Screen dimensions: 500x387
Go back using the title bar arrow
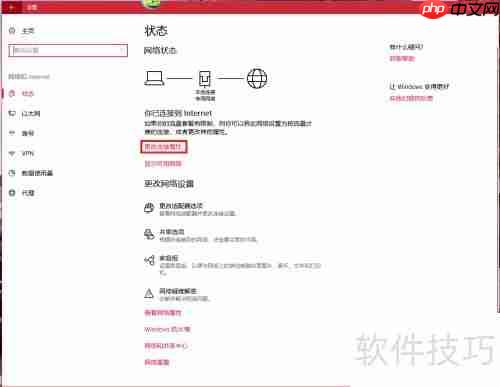click(x=11, y=7)
